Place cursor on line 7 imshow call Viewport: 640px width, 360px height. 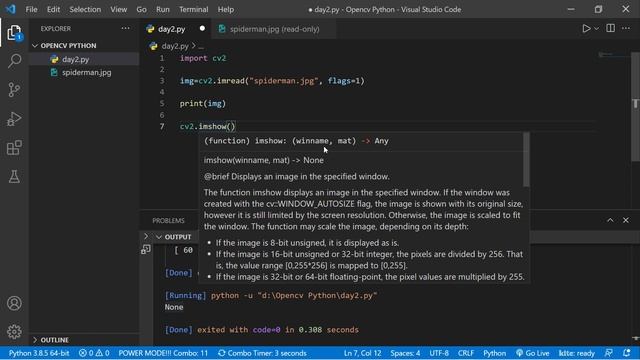[x=207, y=126]
